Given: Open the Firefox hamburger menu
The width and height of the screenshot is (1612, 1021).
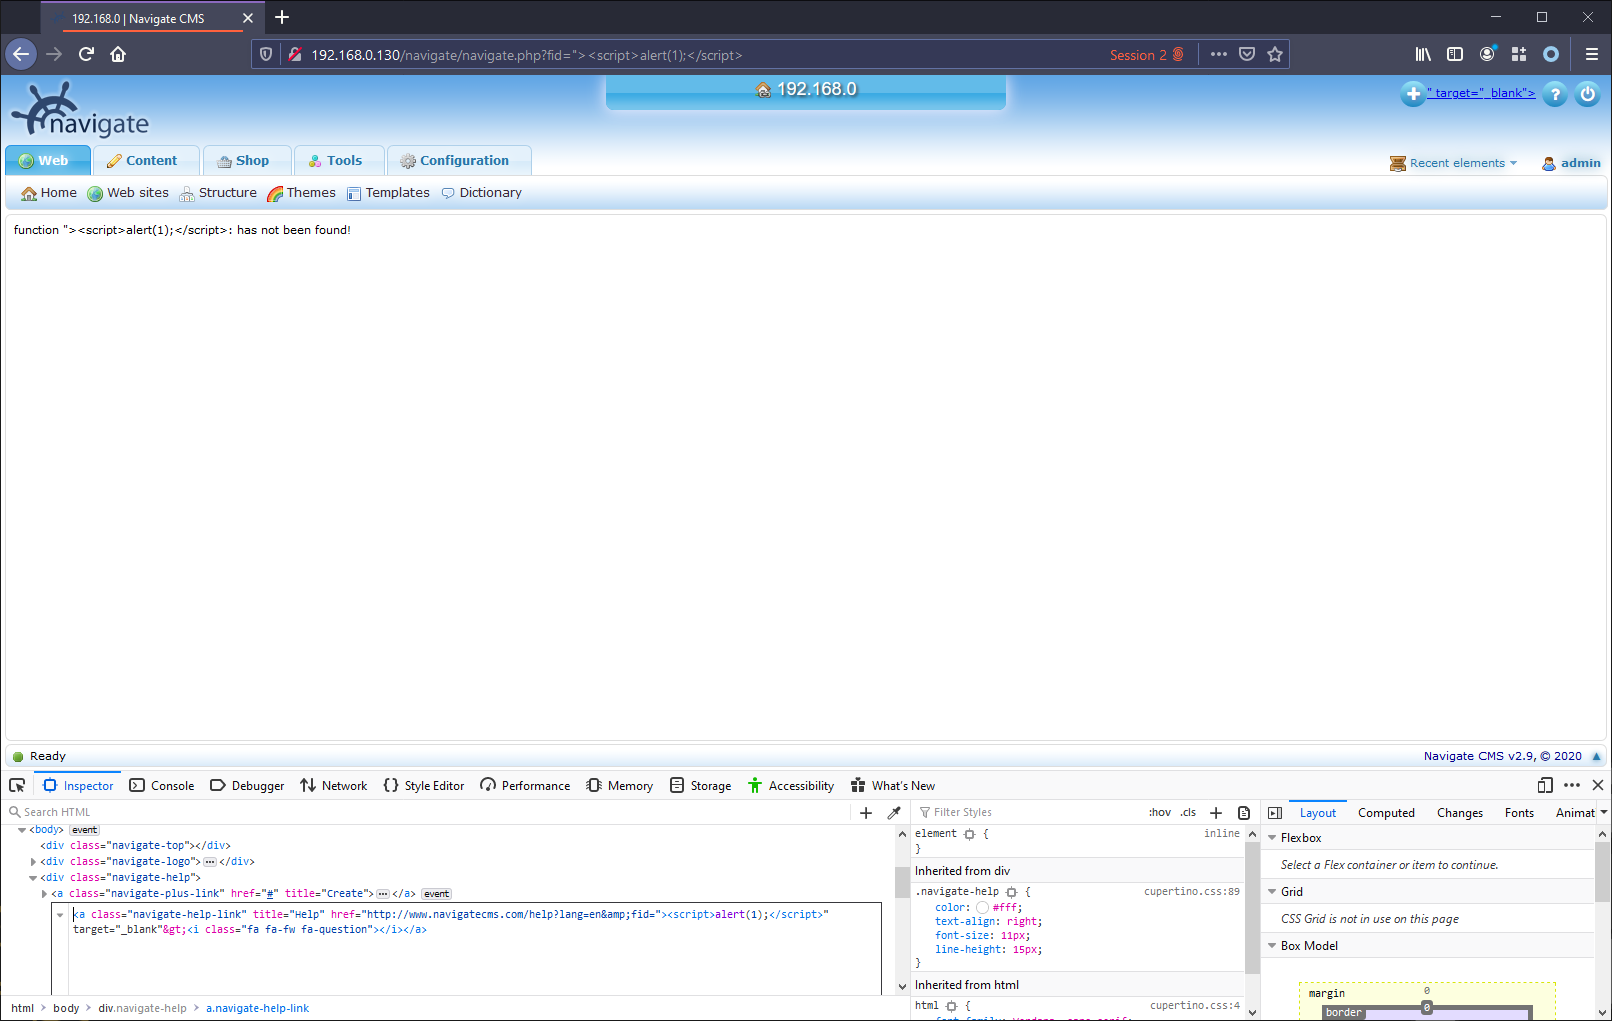Looking at the screenshot, I should (x=1592, y=55).
